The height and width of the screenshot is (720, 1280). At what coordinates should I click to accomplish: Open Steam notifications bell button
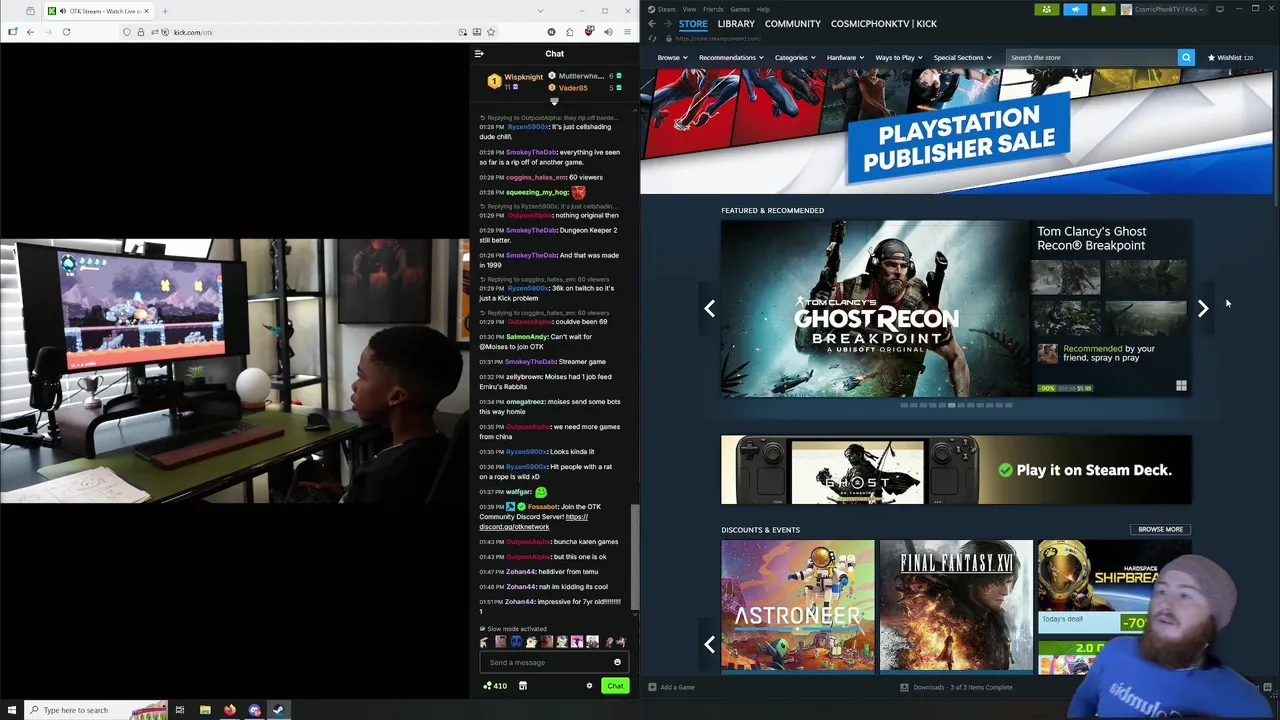tap(1103, 9)
